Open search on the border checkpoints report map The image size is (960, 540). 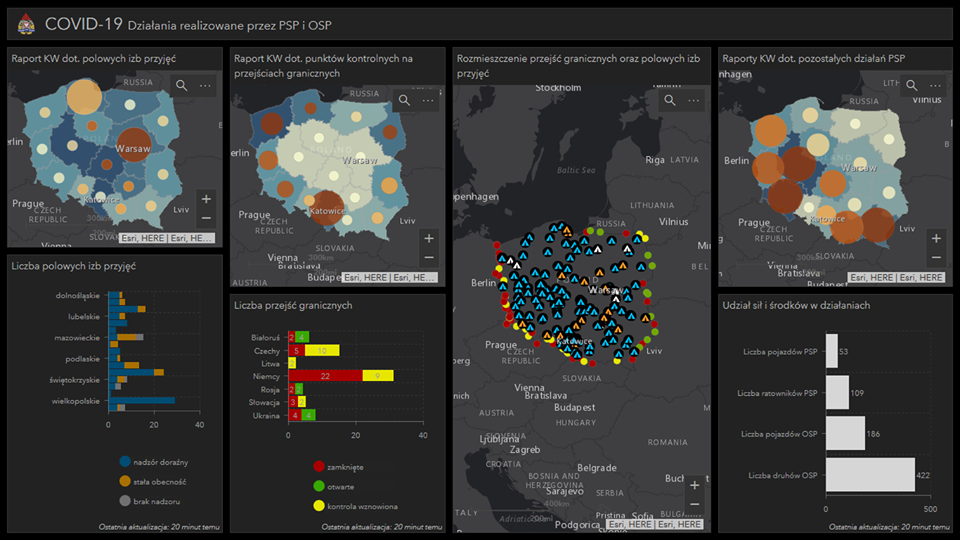point(405,100)
